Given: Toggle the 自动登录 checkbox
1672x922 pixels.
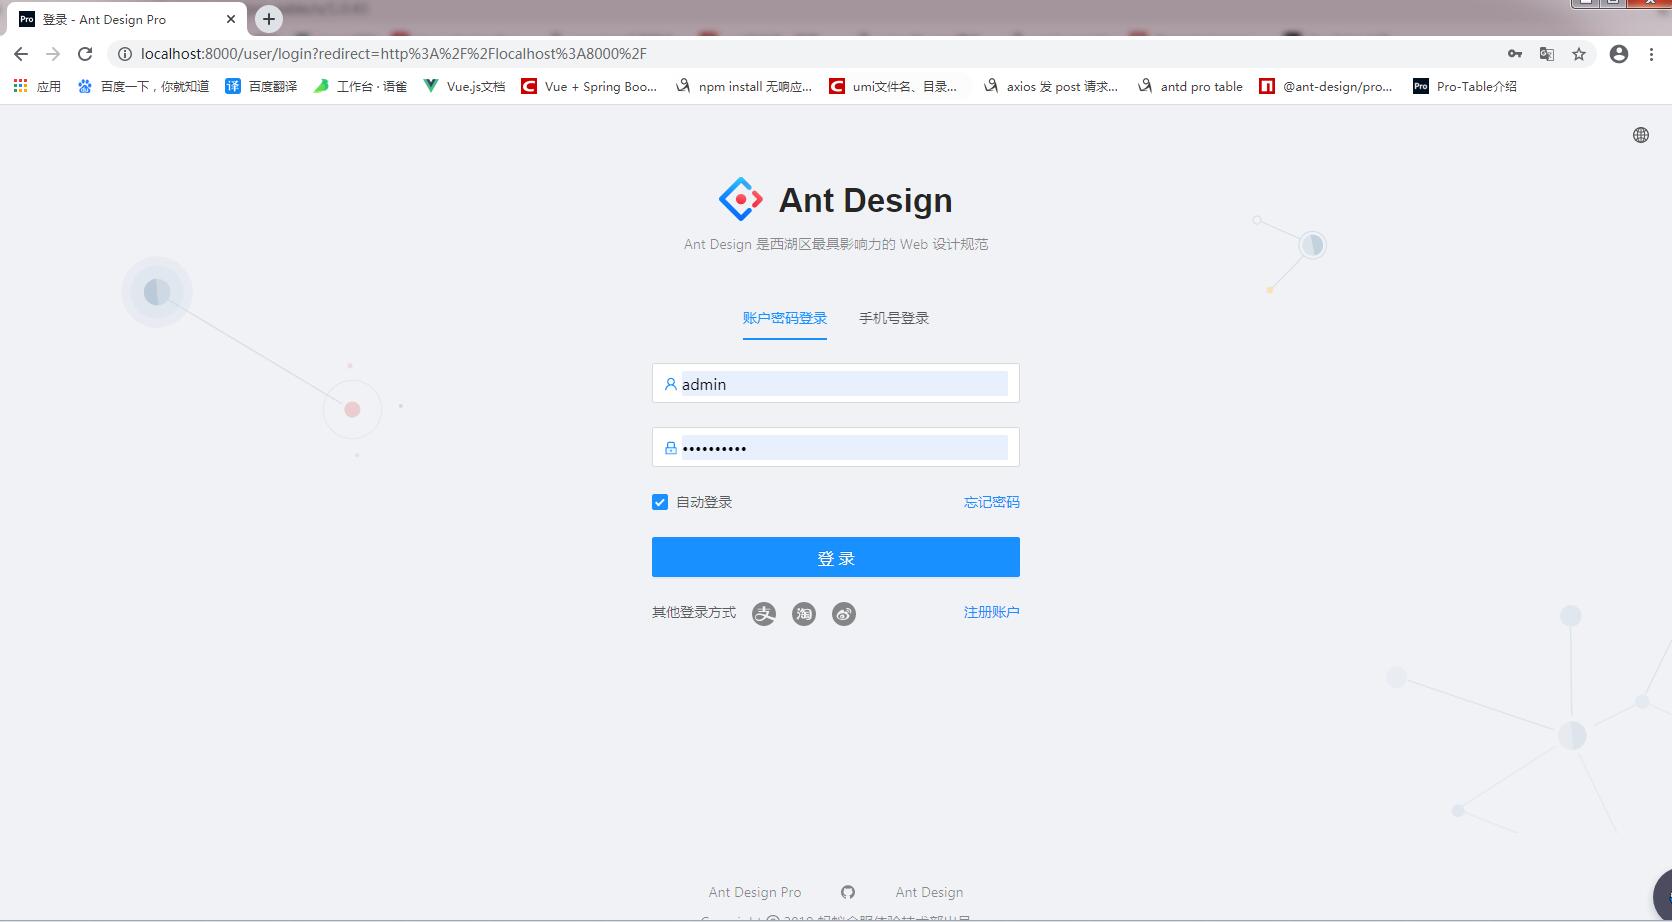Looking at the screenshot, I should pyautogui.click(x=660, y=502).
